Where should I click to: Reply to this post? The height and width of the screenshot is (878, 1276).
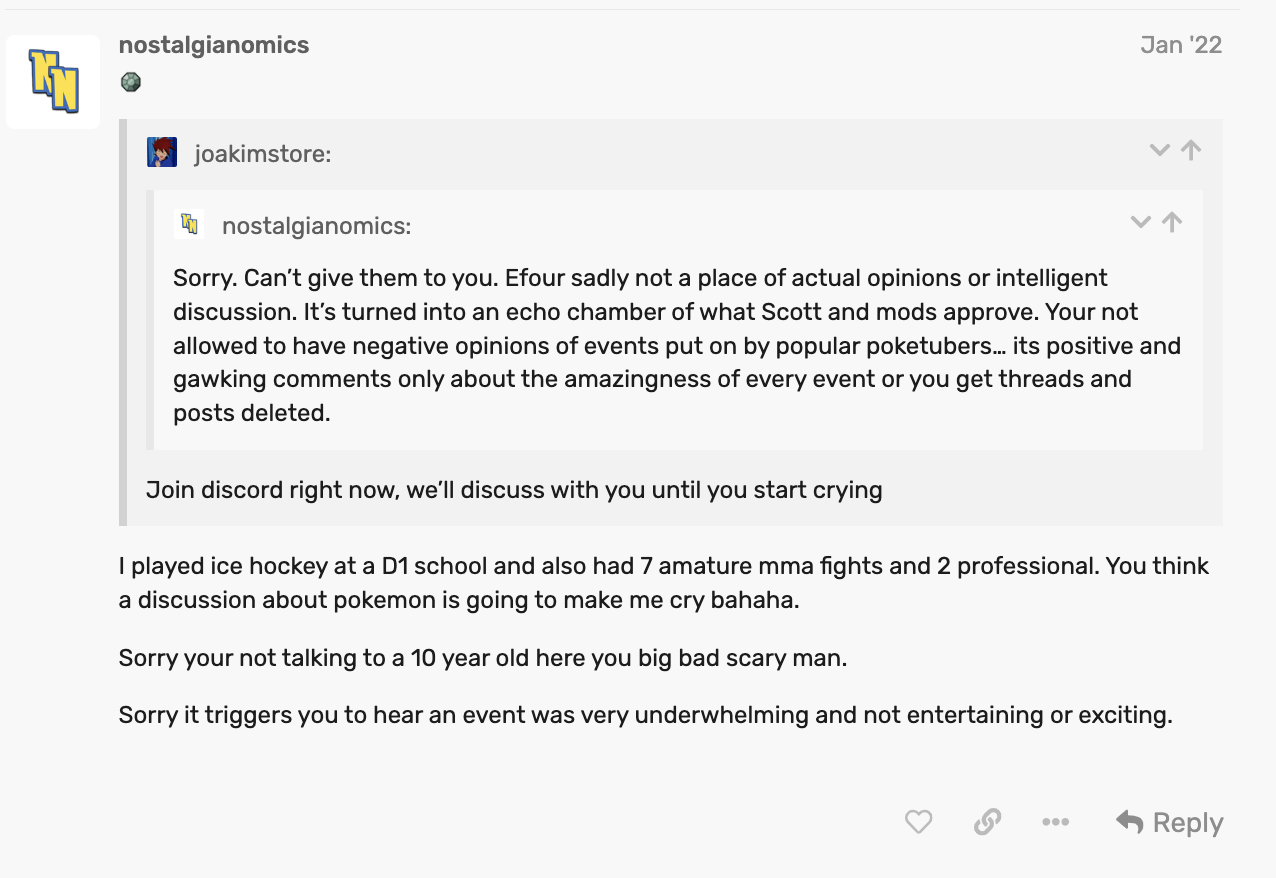pyautogui.click(x=1169, y=822)
